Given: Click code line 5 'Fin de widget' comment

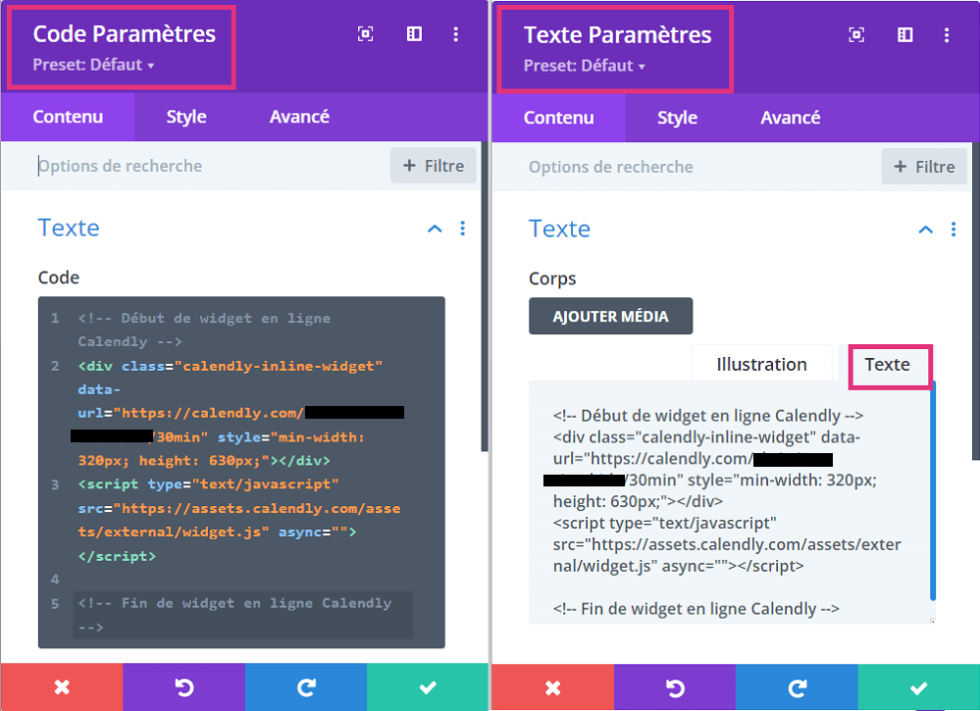Looking at the screenshot, I should [x=242, y=615].
